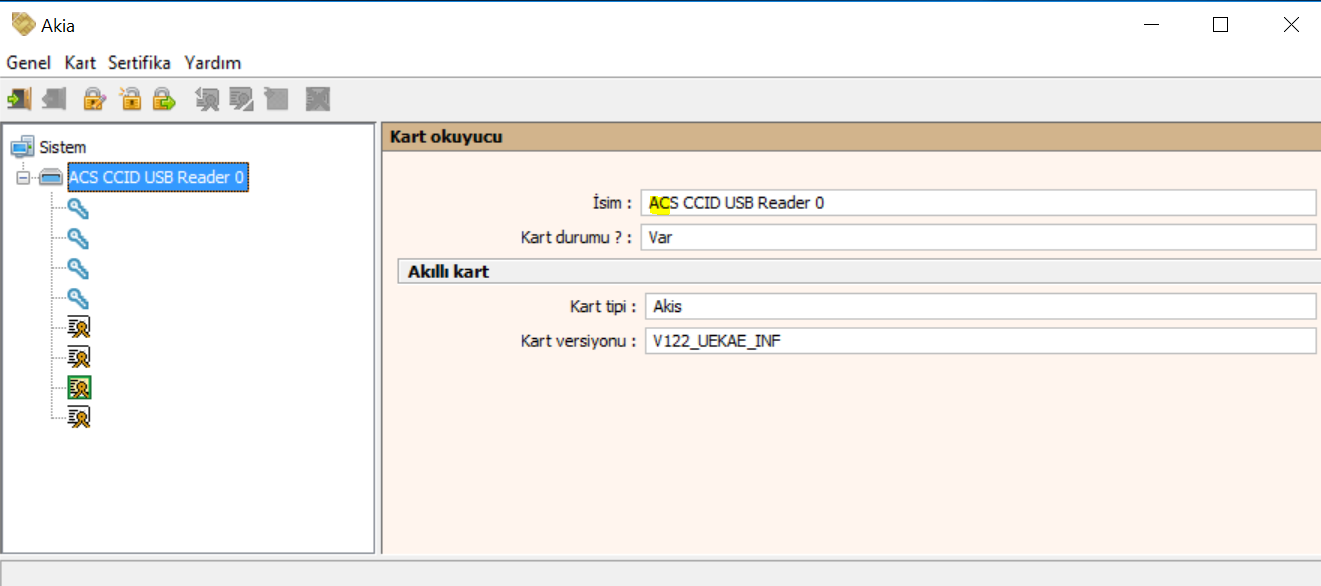The image size is (1321, 586).
Task: Click the greyed-out card logout icon
Action: click(x=55, y=98)
